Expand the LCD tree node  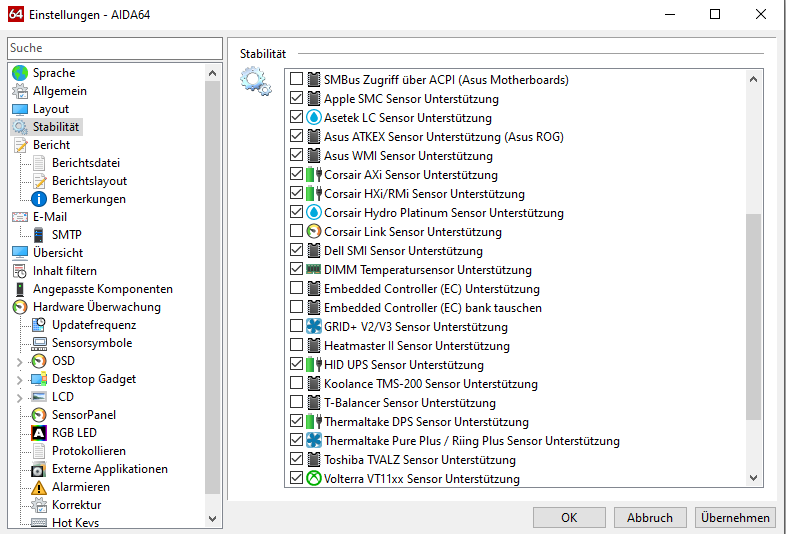click(19, 398)
